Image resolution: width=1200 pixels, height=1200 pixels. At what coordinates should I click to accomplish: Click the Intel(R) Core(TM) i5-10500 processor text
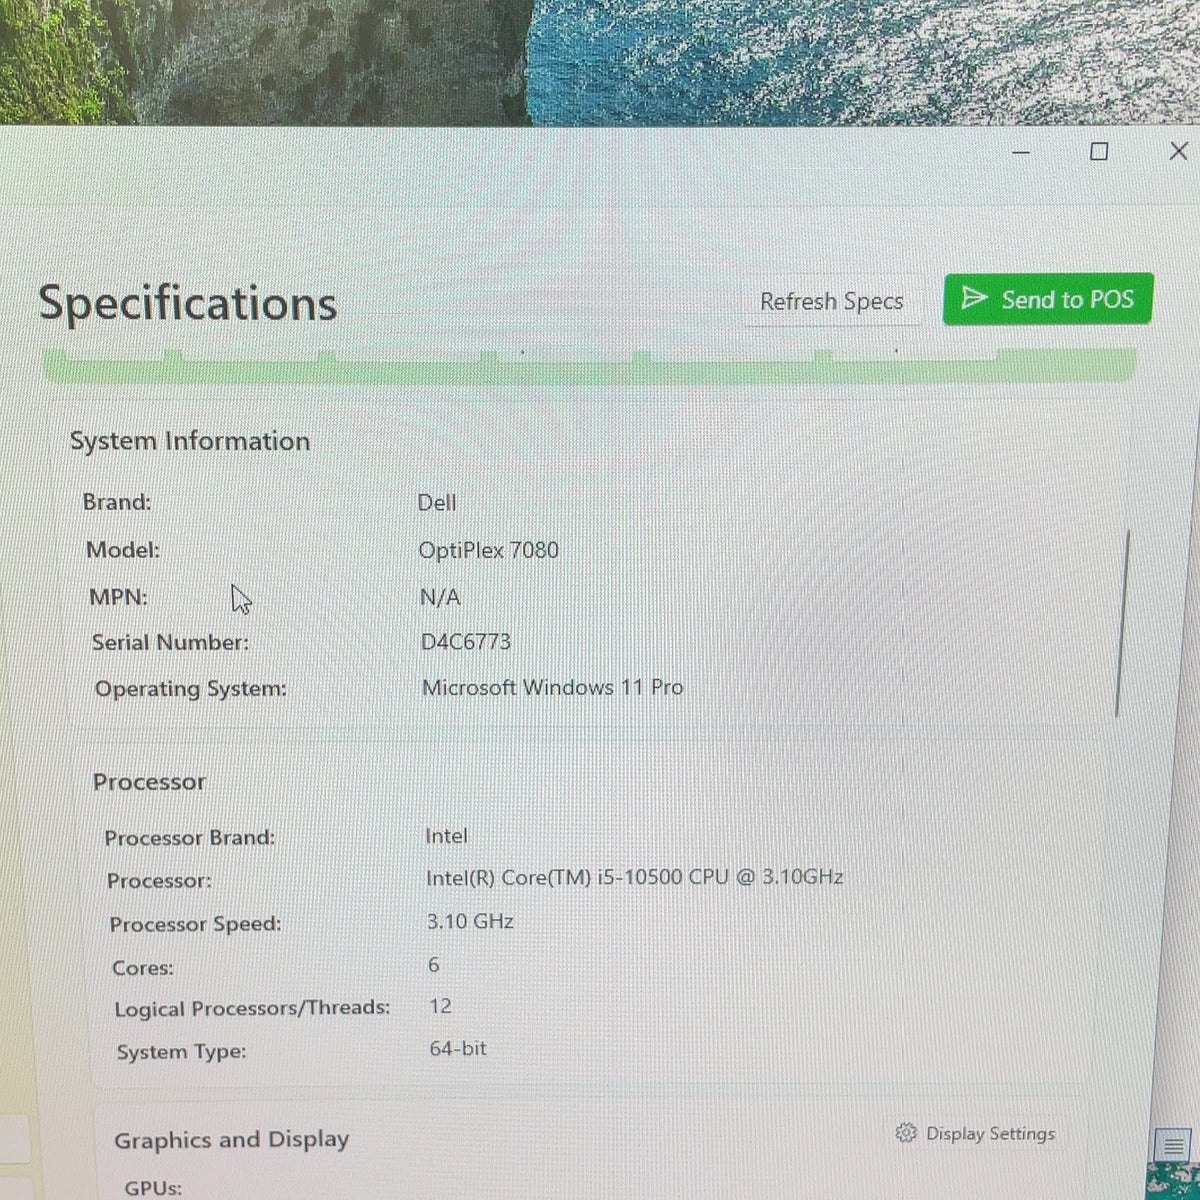click(635, 878)
